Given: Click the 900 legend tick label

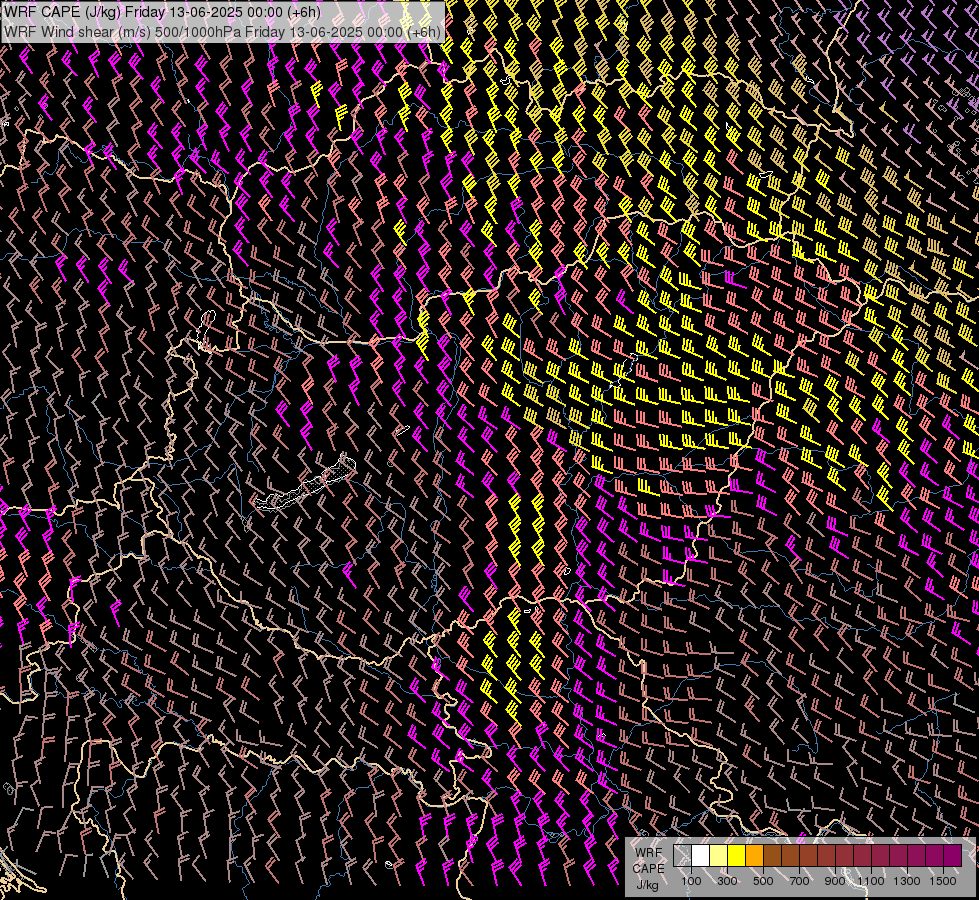Looking at the screenshot, I should [835, 881].
